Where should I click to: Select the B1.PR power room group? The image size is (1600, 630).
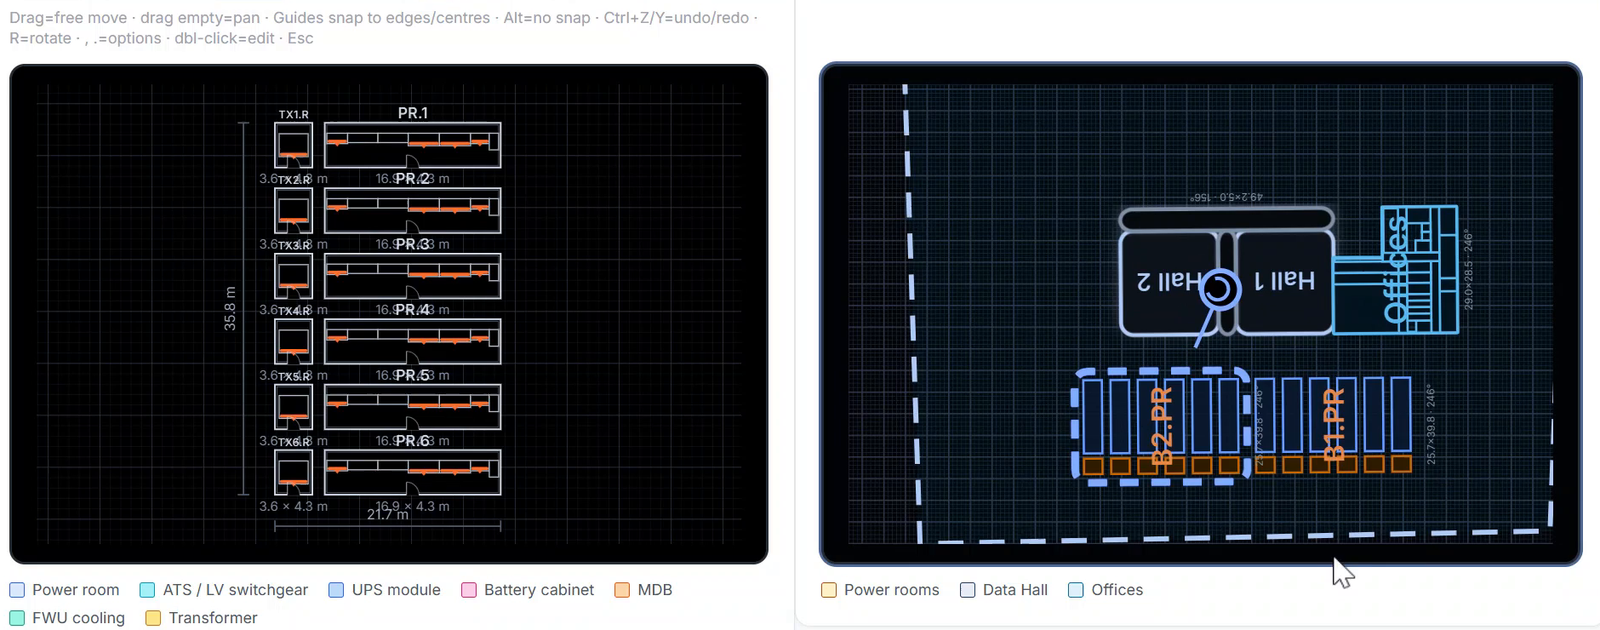[1333, 425]
